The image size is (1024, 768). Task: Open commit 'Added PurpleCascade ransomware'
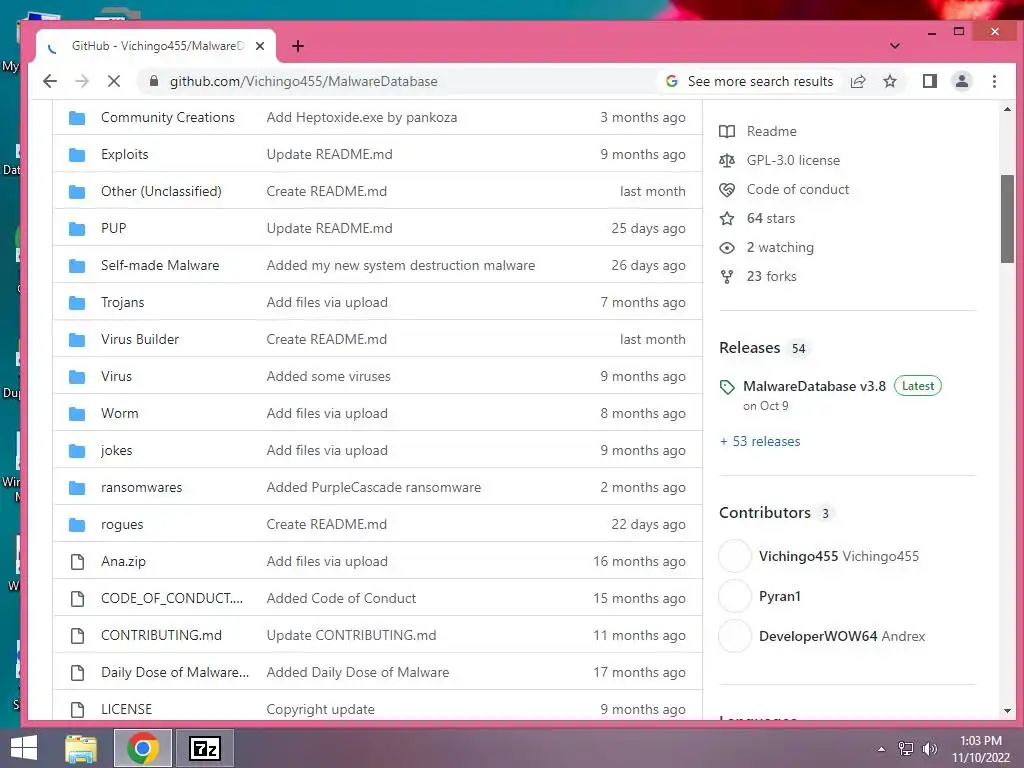click(374, 487)
